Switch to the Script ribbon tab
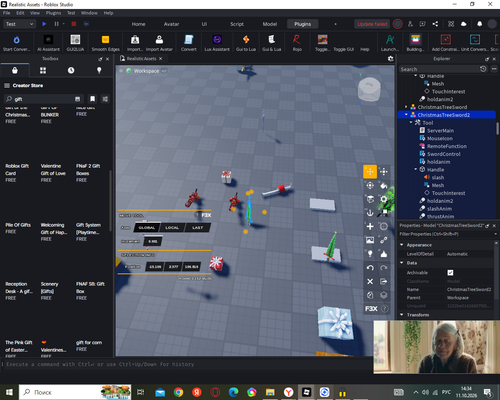This screenshot has height=400, width=500. click(237, 24)
